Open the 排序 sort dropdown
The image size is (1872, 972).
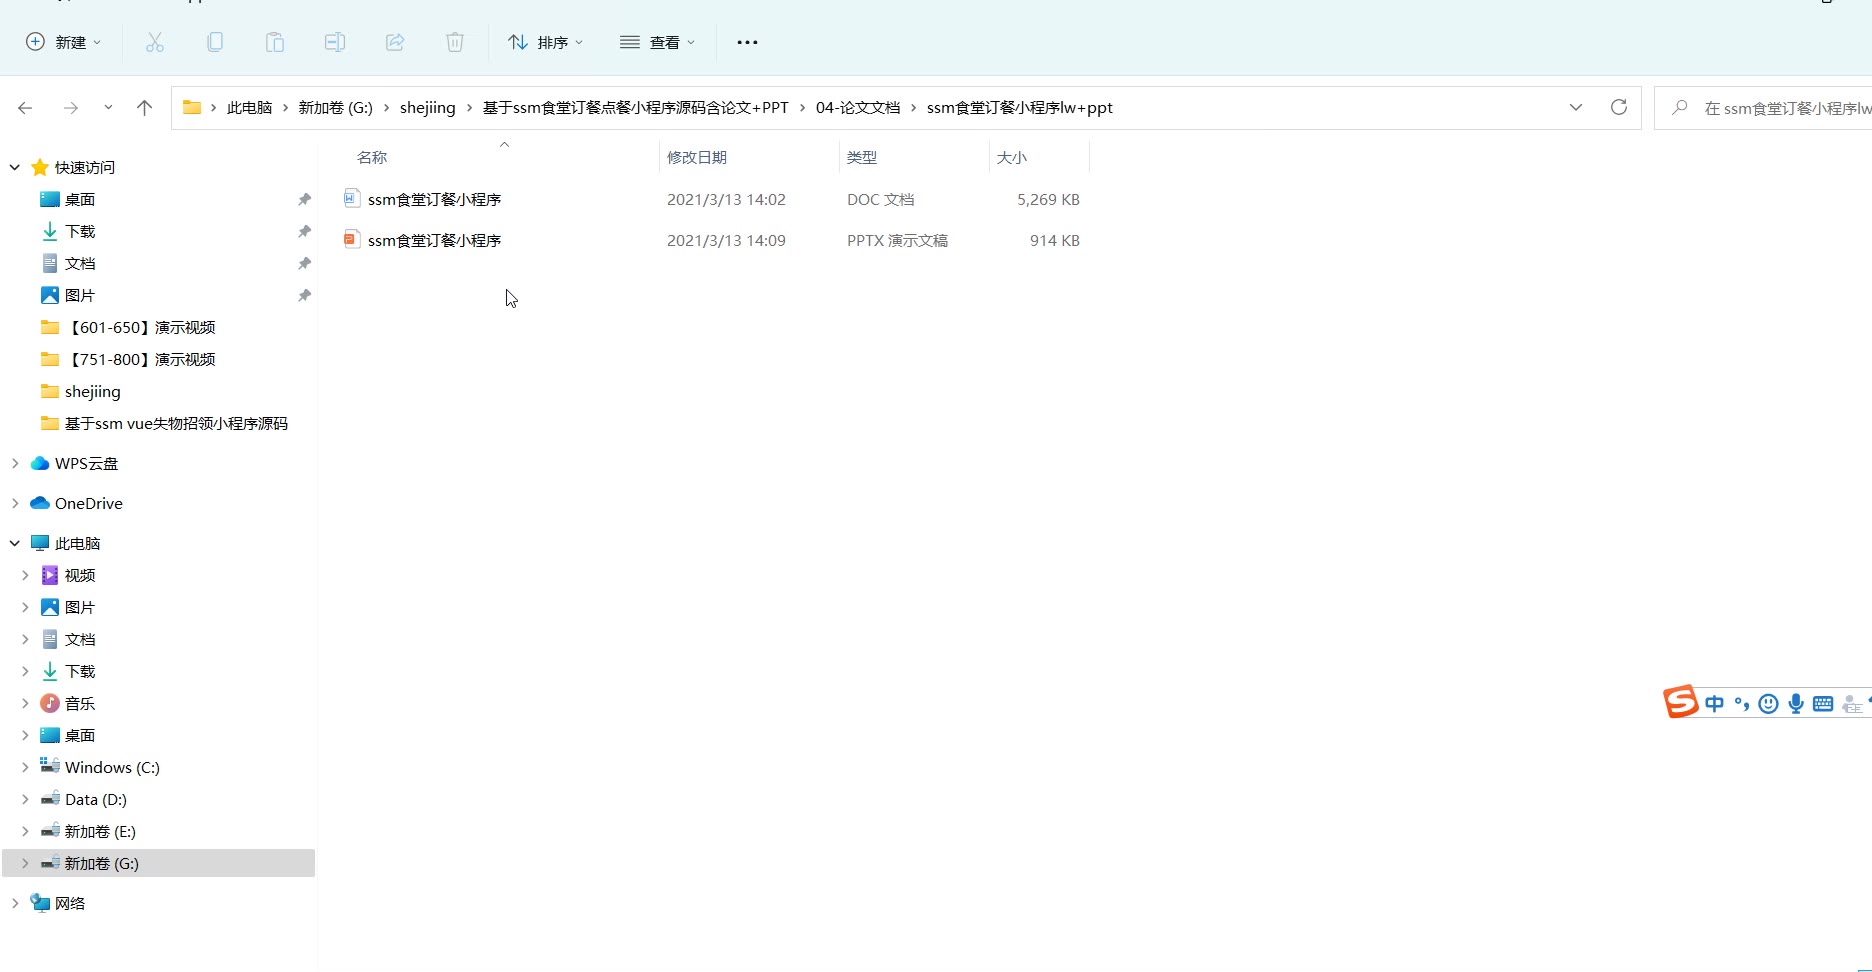[545, 42]
